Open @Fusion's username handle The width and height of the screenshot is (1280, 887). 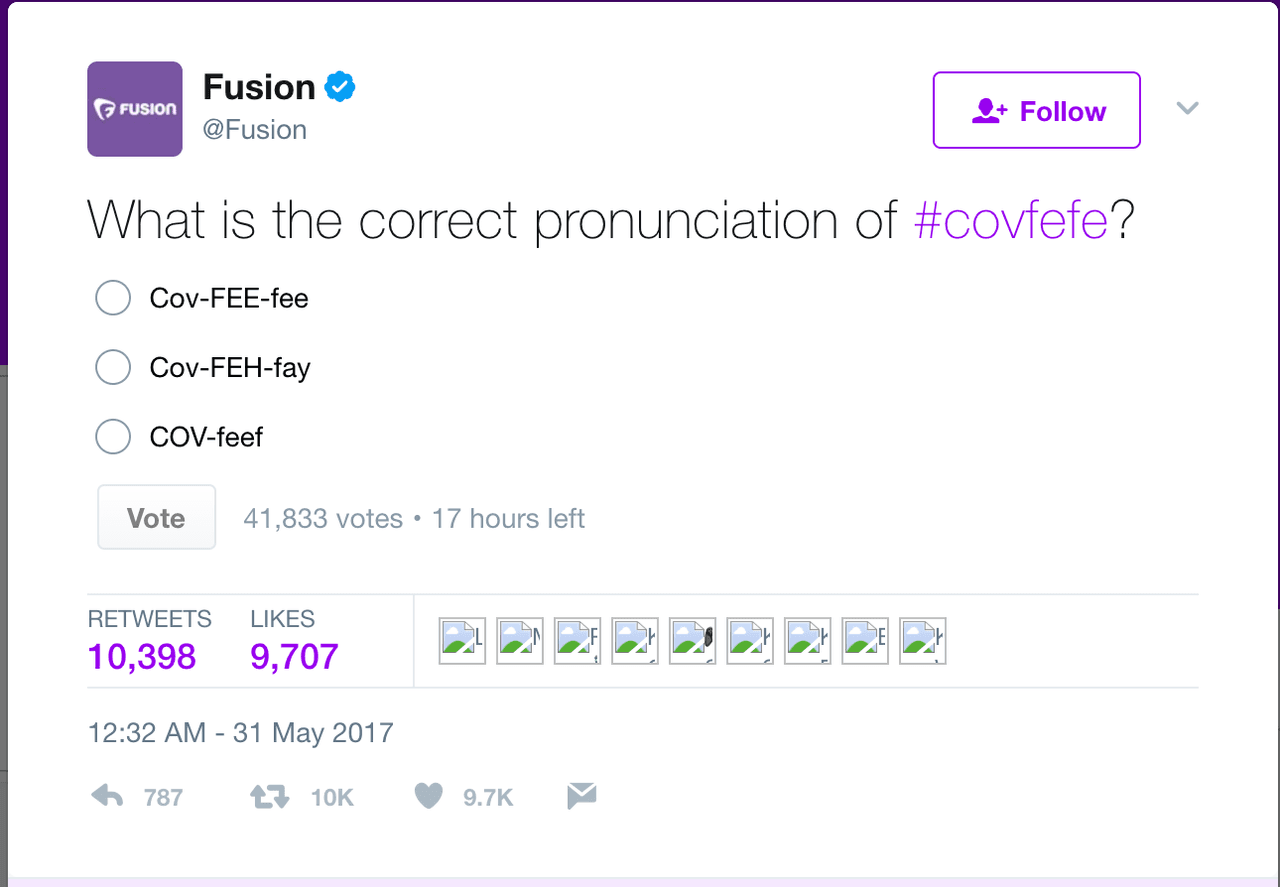coord(255,129)
